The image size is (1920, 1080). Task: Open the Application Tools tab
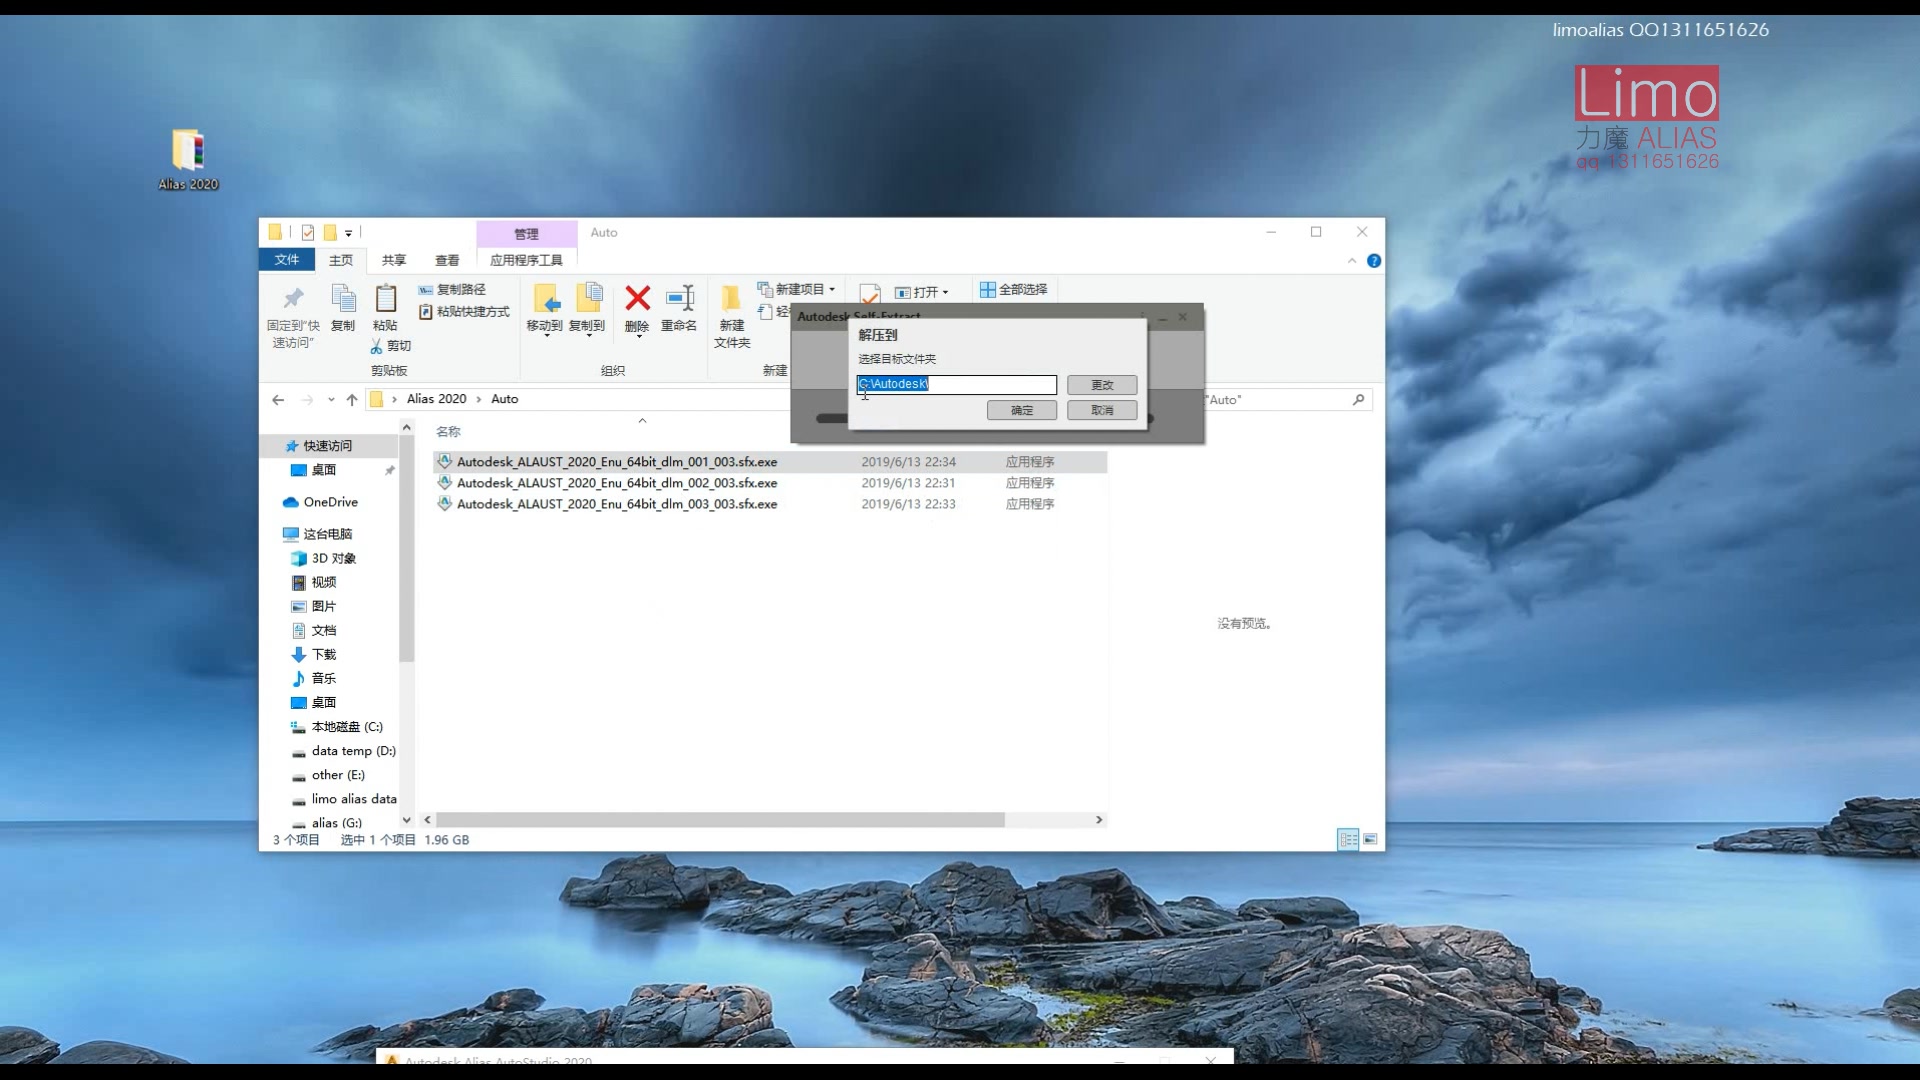tap(526, 260)
